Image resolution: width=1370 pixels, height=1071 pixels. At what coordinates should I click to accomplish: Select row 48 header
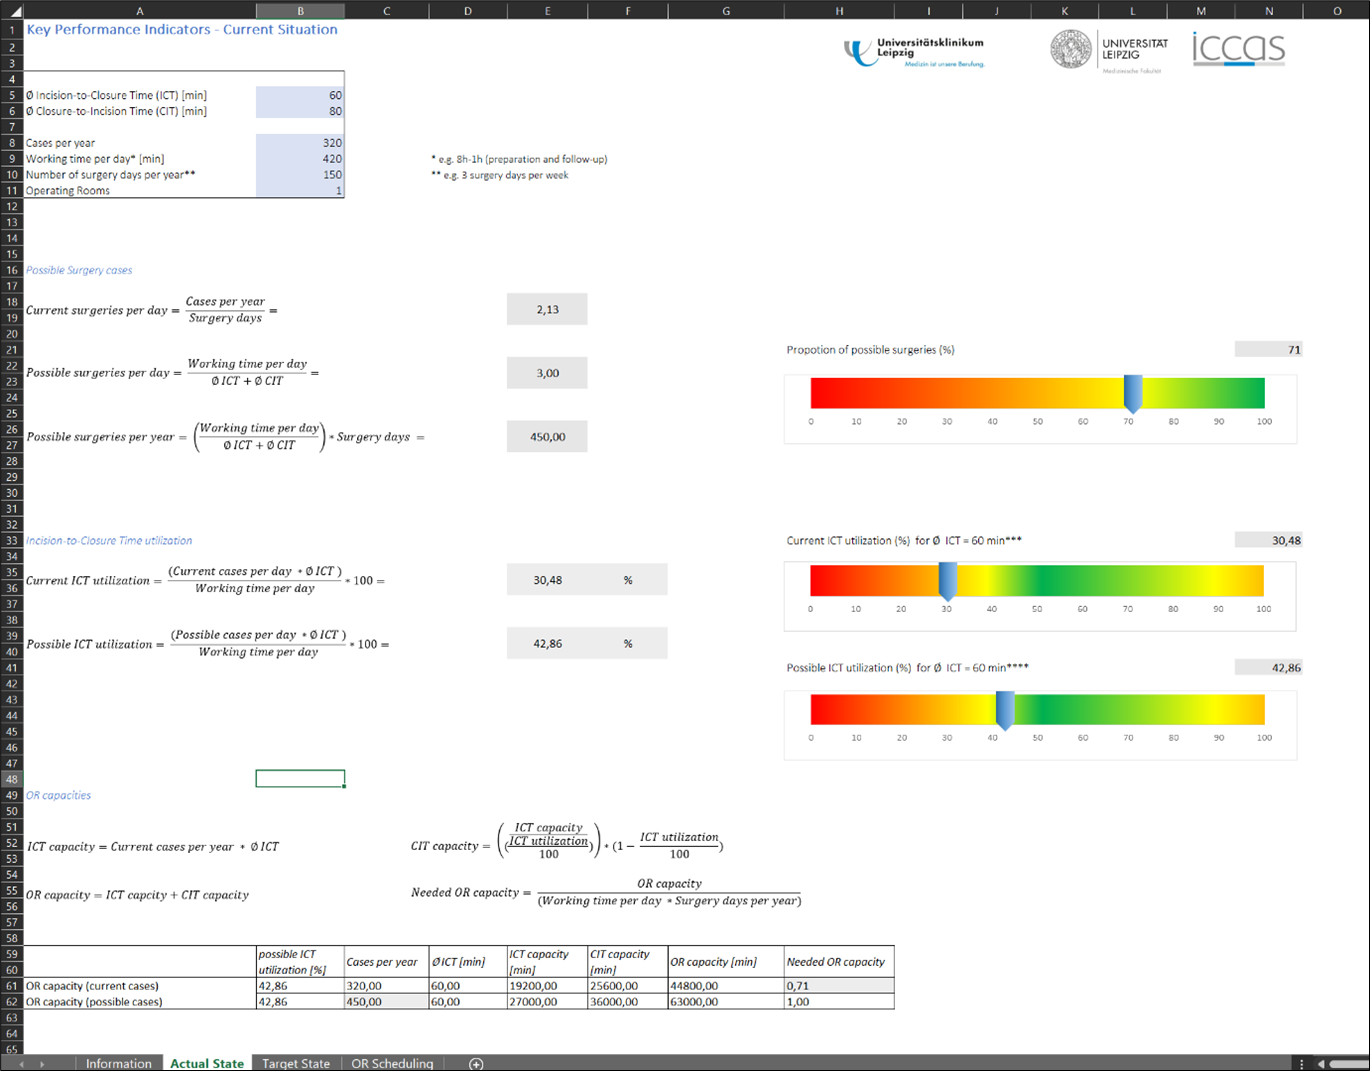tap(12, 779)
